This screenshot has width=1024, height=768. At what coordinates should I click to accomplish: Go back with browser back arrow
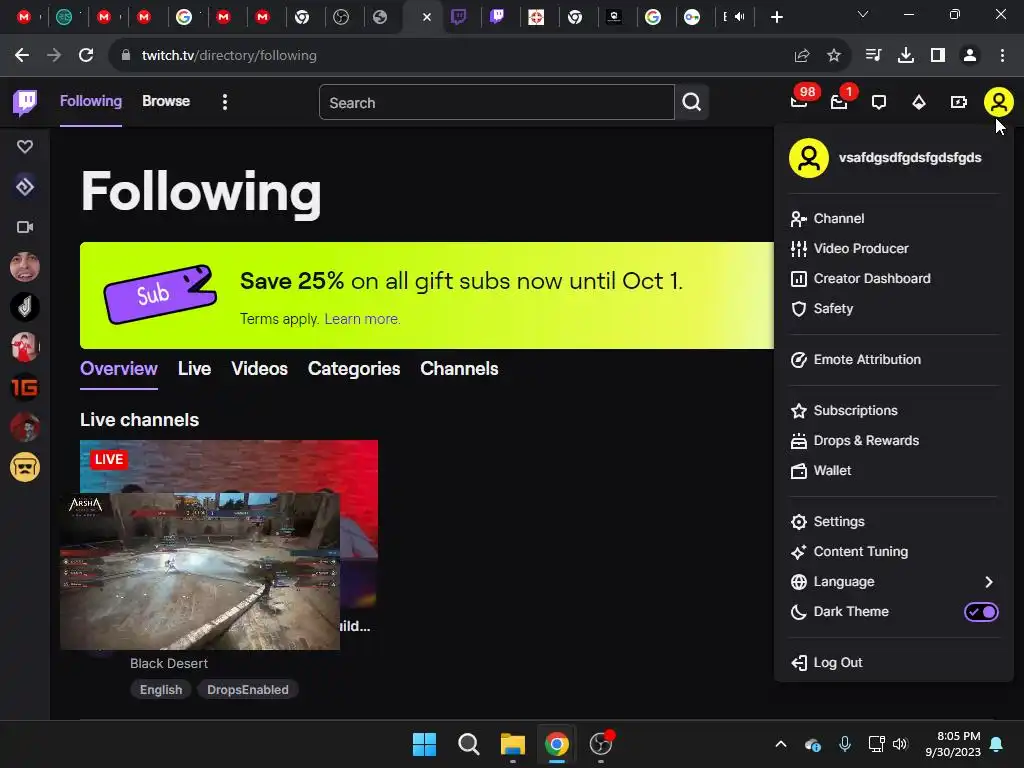pos(22,56)
